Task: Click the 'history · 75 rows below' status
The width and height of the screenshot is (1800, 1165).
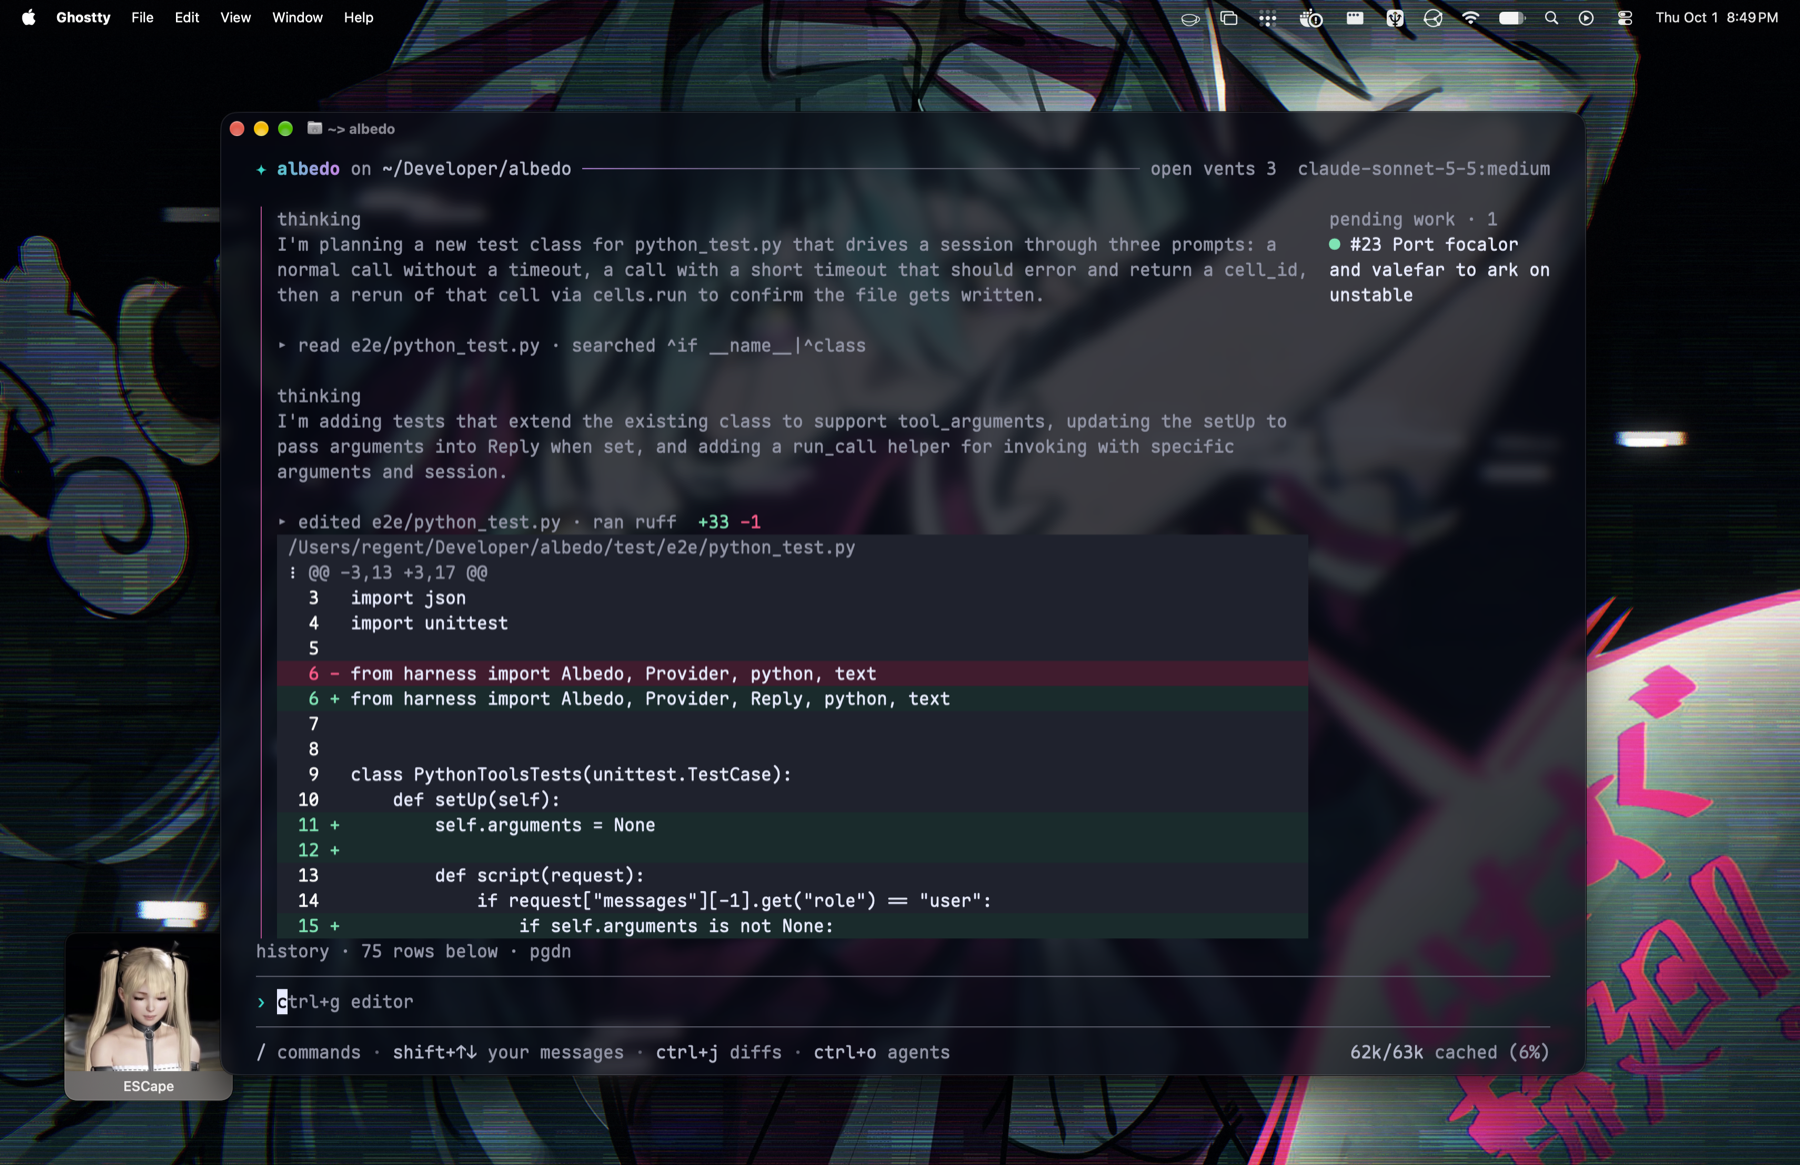Action: point(413,951)
